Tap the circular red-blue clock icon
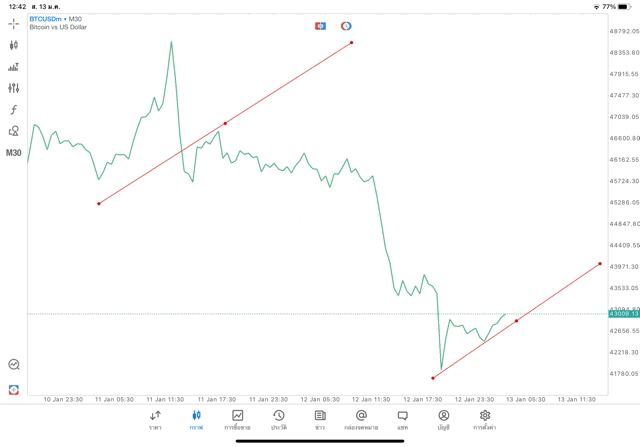The image size is (640, 447). [346, 26]
